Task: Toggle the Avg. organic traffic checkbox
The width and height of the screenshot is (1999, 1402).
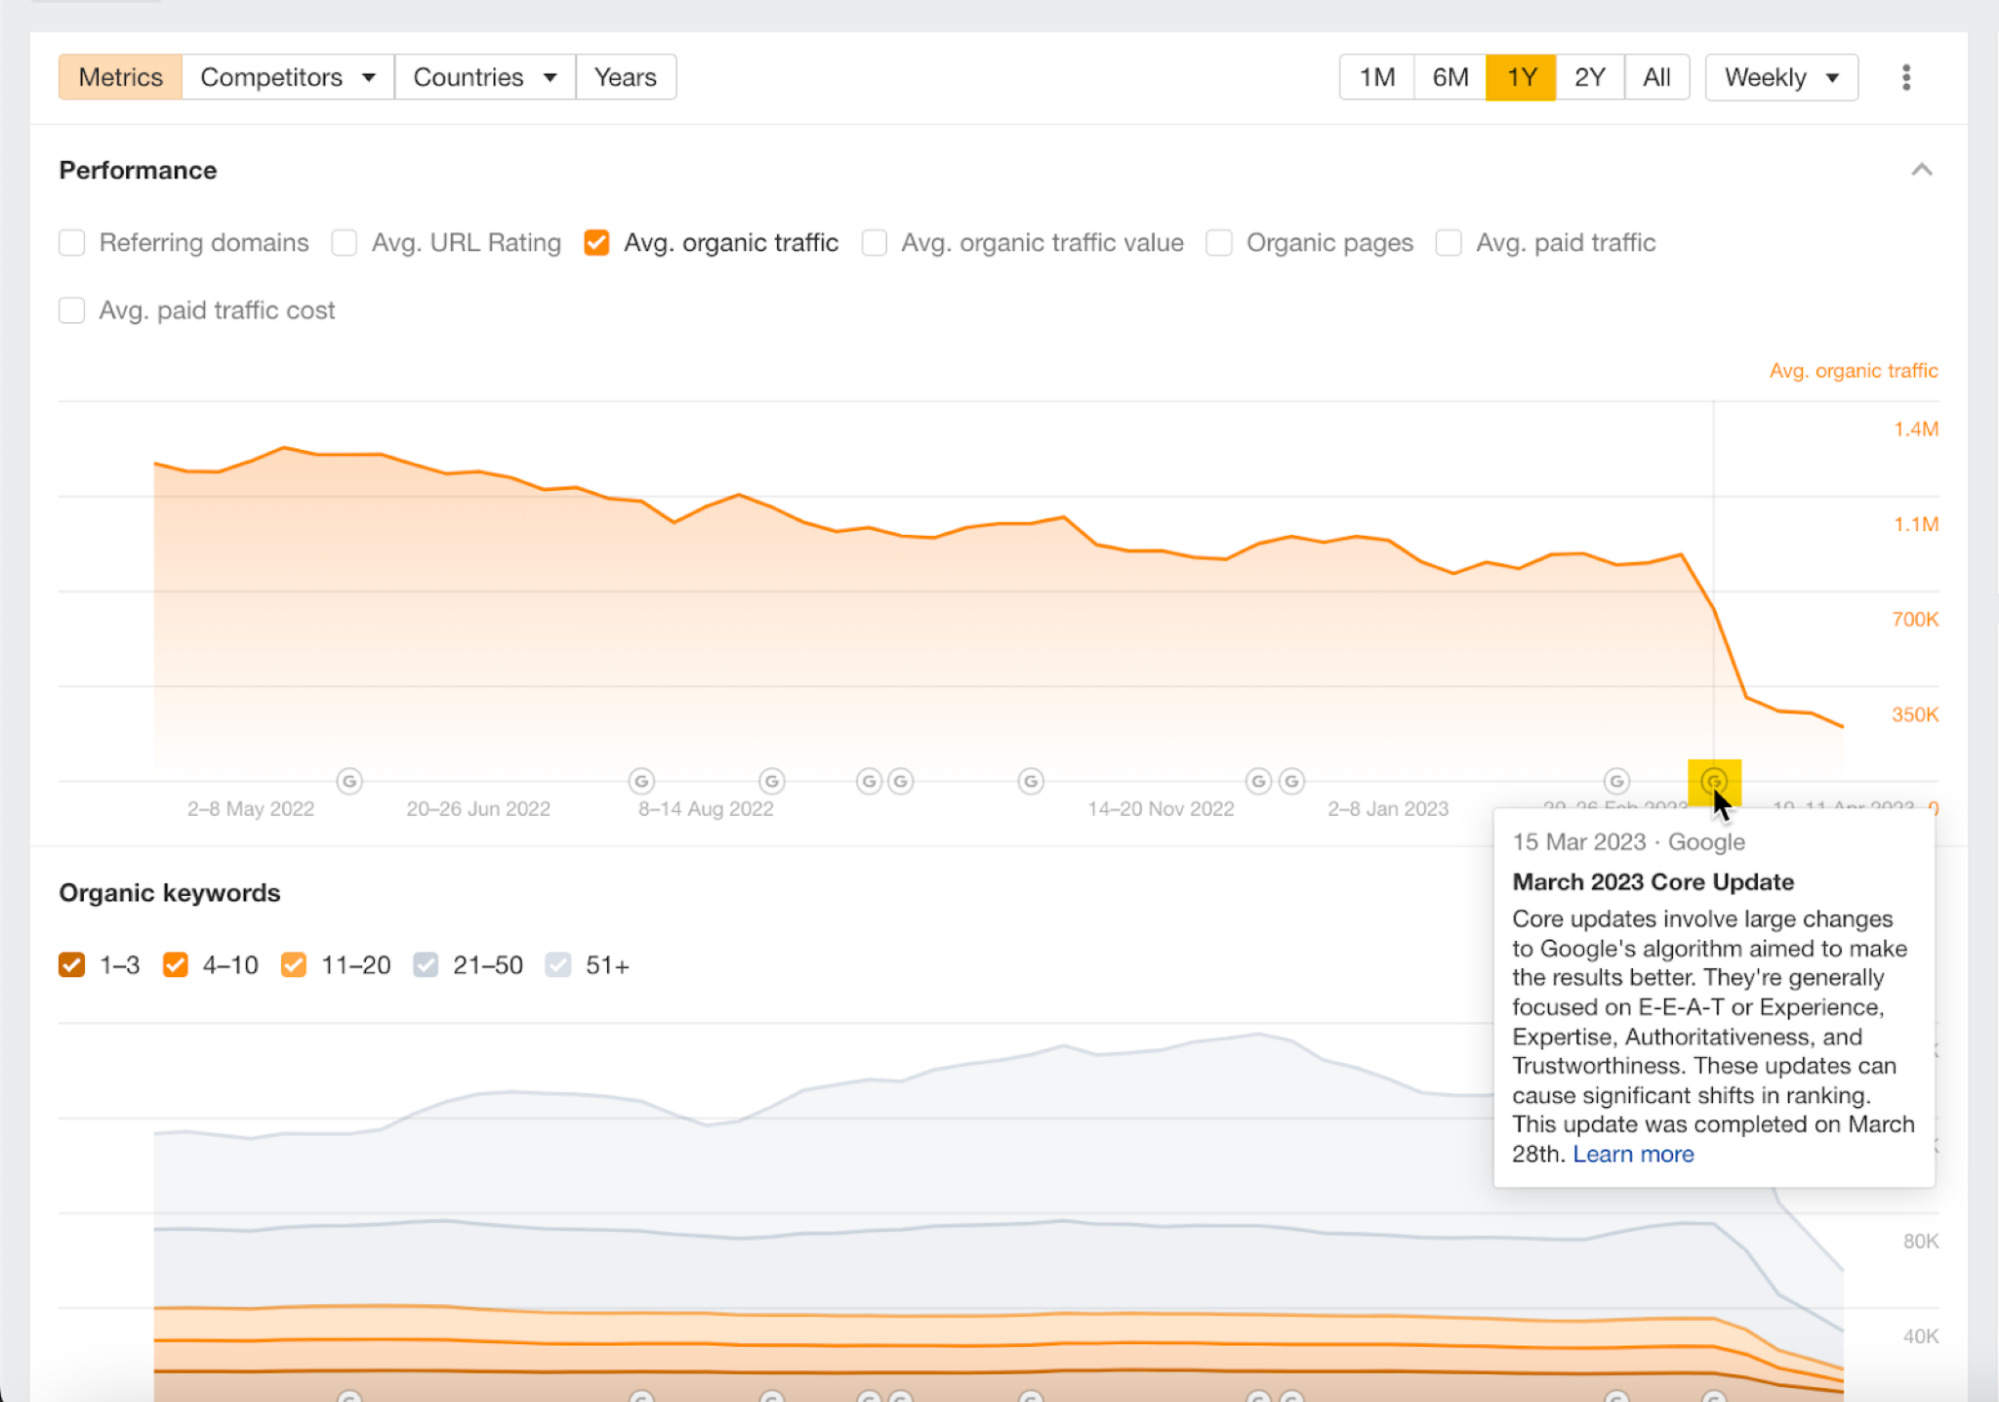Action: 595,243
